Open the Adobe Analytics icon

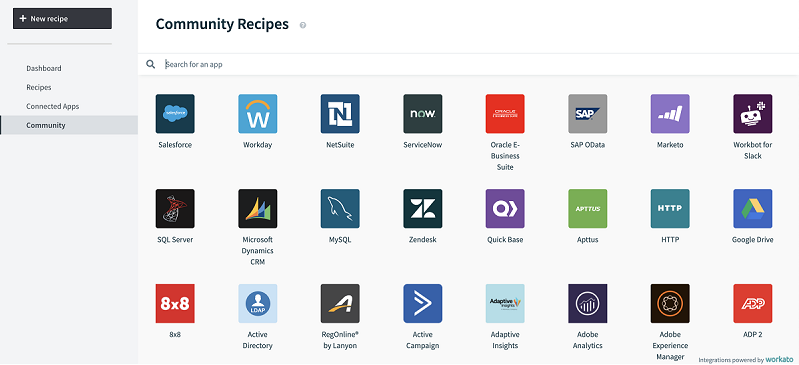(x=588, y=303)
